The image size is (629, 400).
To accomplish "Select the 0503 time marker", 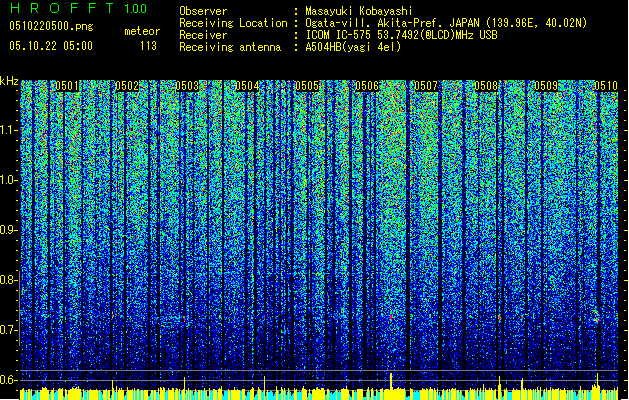I will (x=187, y=86).
